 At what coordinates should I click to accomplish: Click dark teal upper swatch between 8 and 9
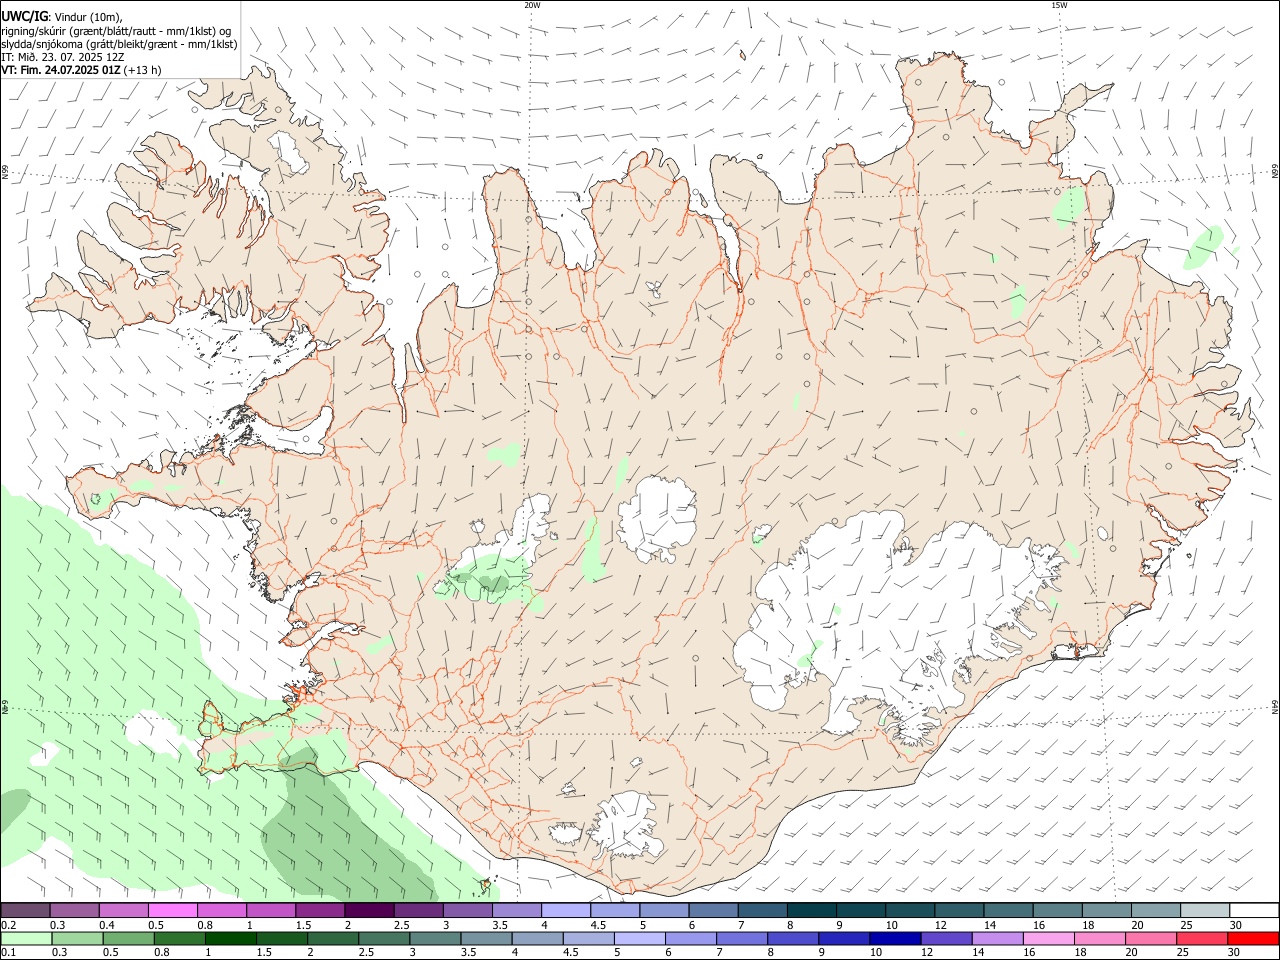[812, 910]
